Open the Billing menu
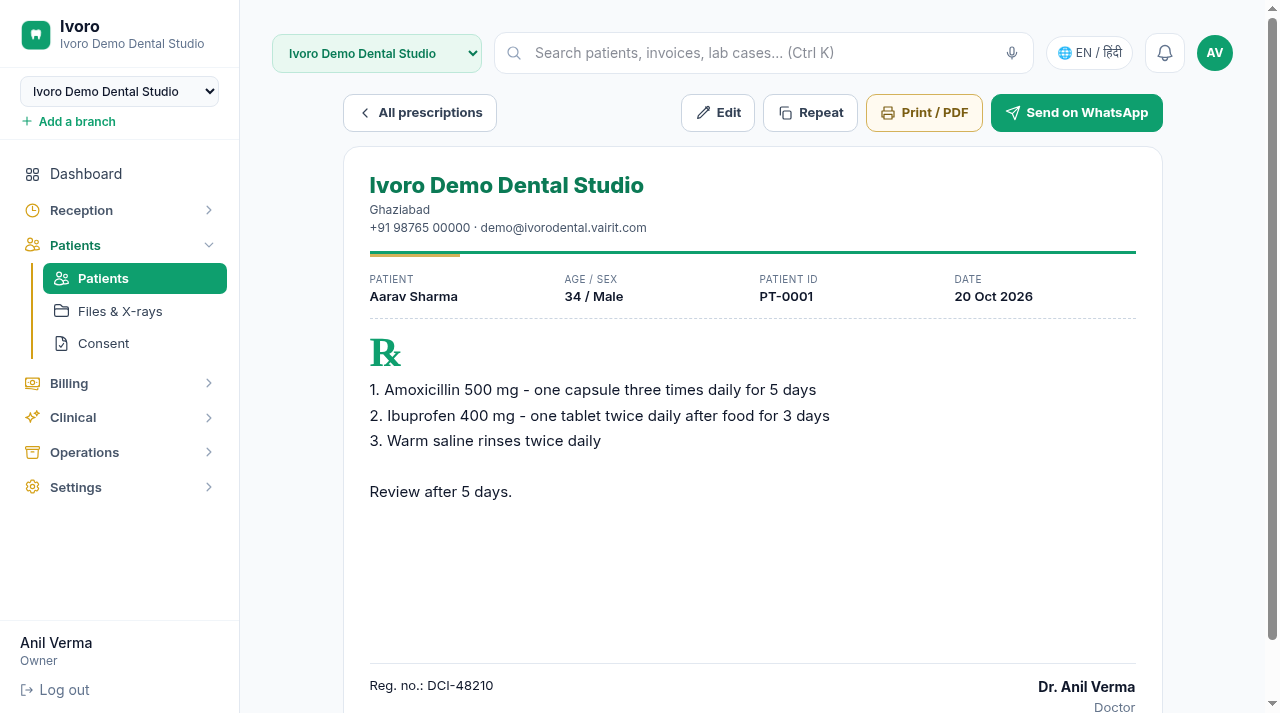 tap(119, 383)
